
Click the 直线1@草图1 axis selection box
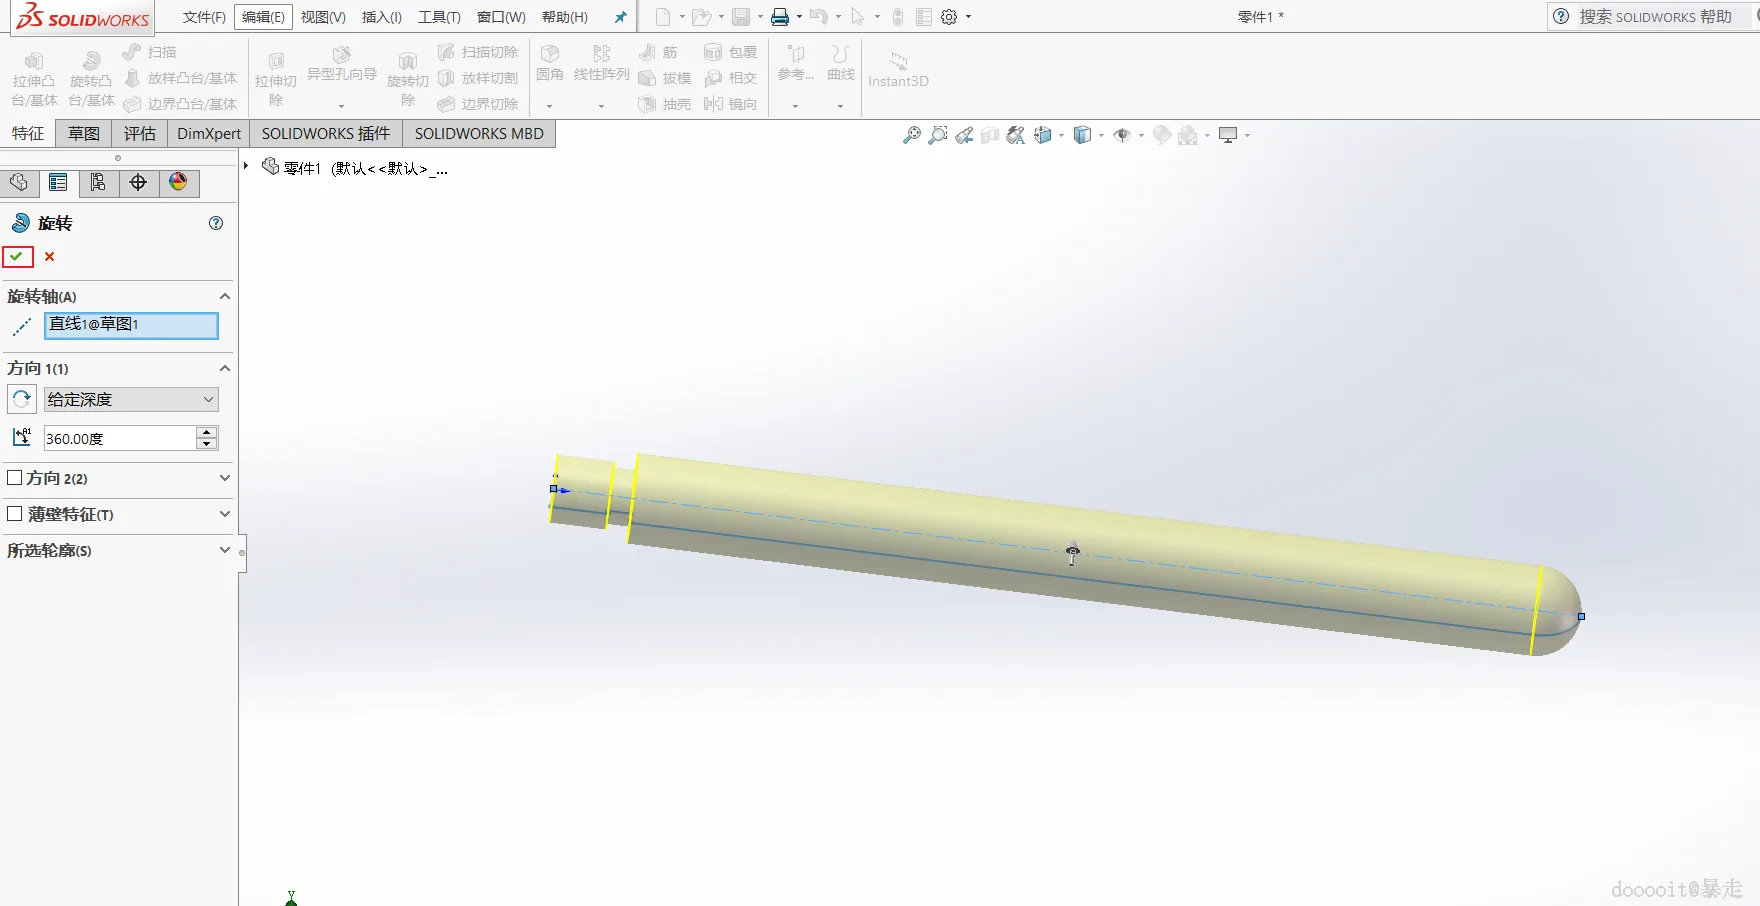coord(131,325)
